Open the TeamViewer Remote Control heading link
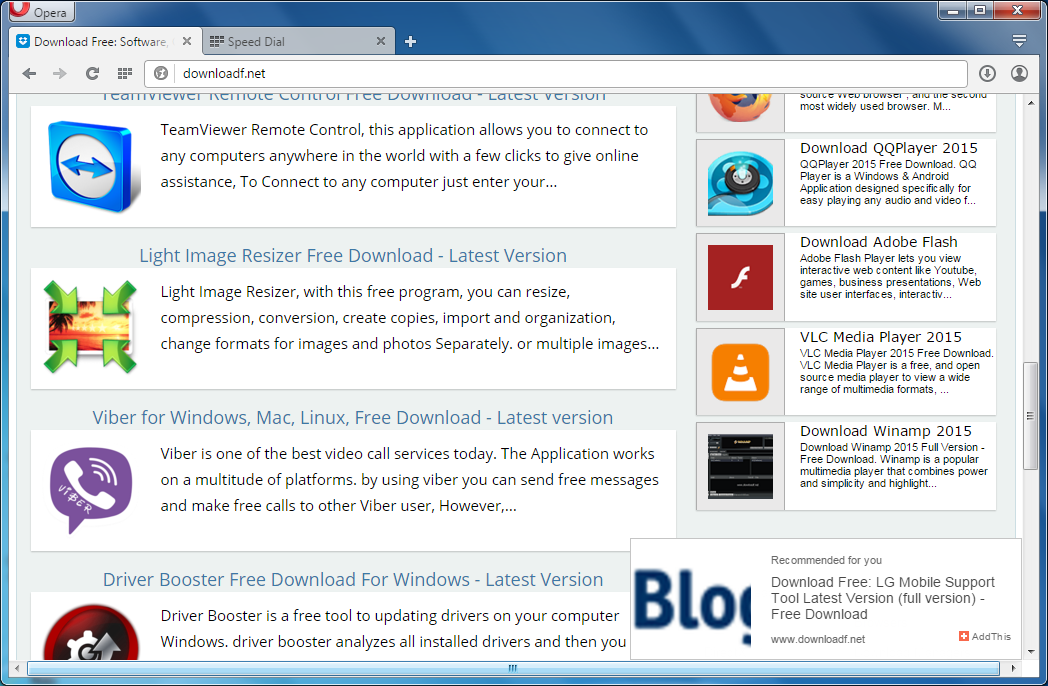Screen dimensions: 1048x686 353,97
